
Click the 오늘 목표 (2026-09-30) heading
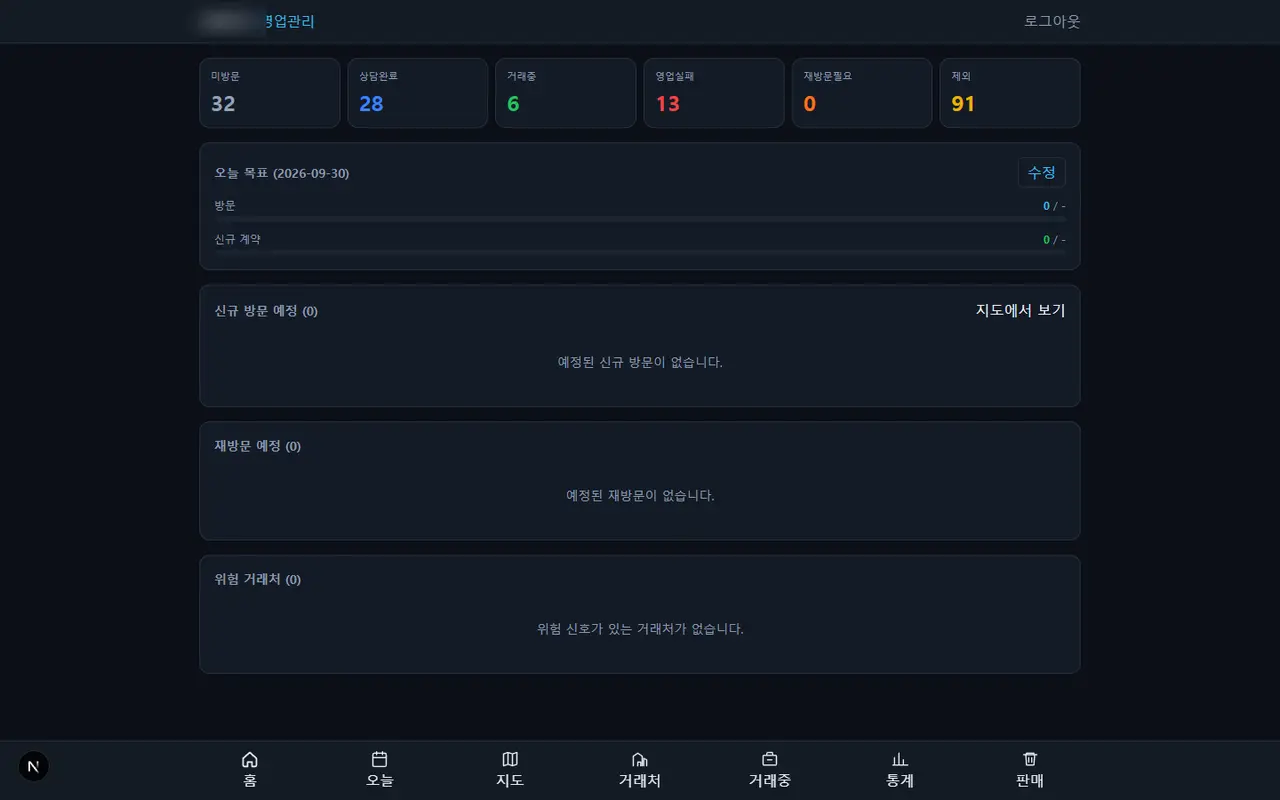(x=282, y=173)
